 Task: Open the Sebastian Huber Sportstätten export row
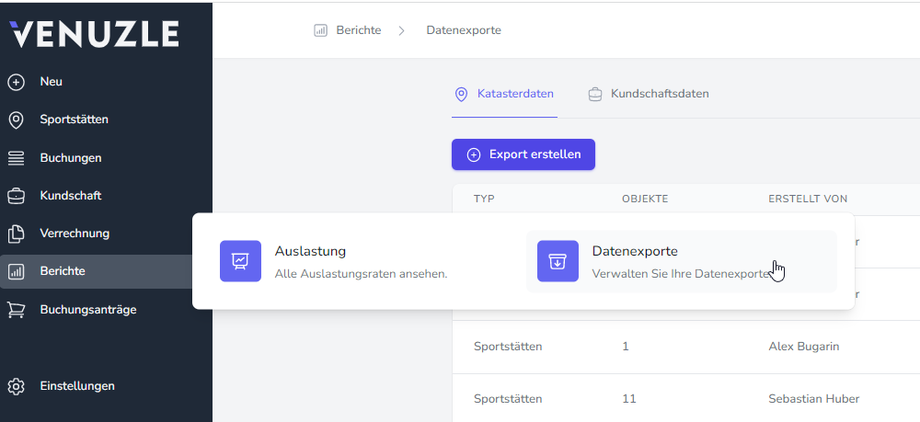[660, 398]
